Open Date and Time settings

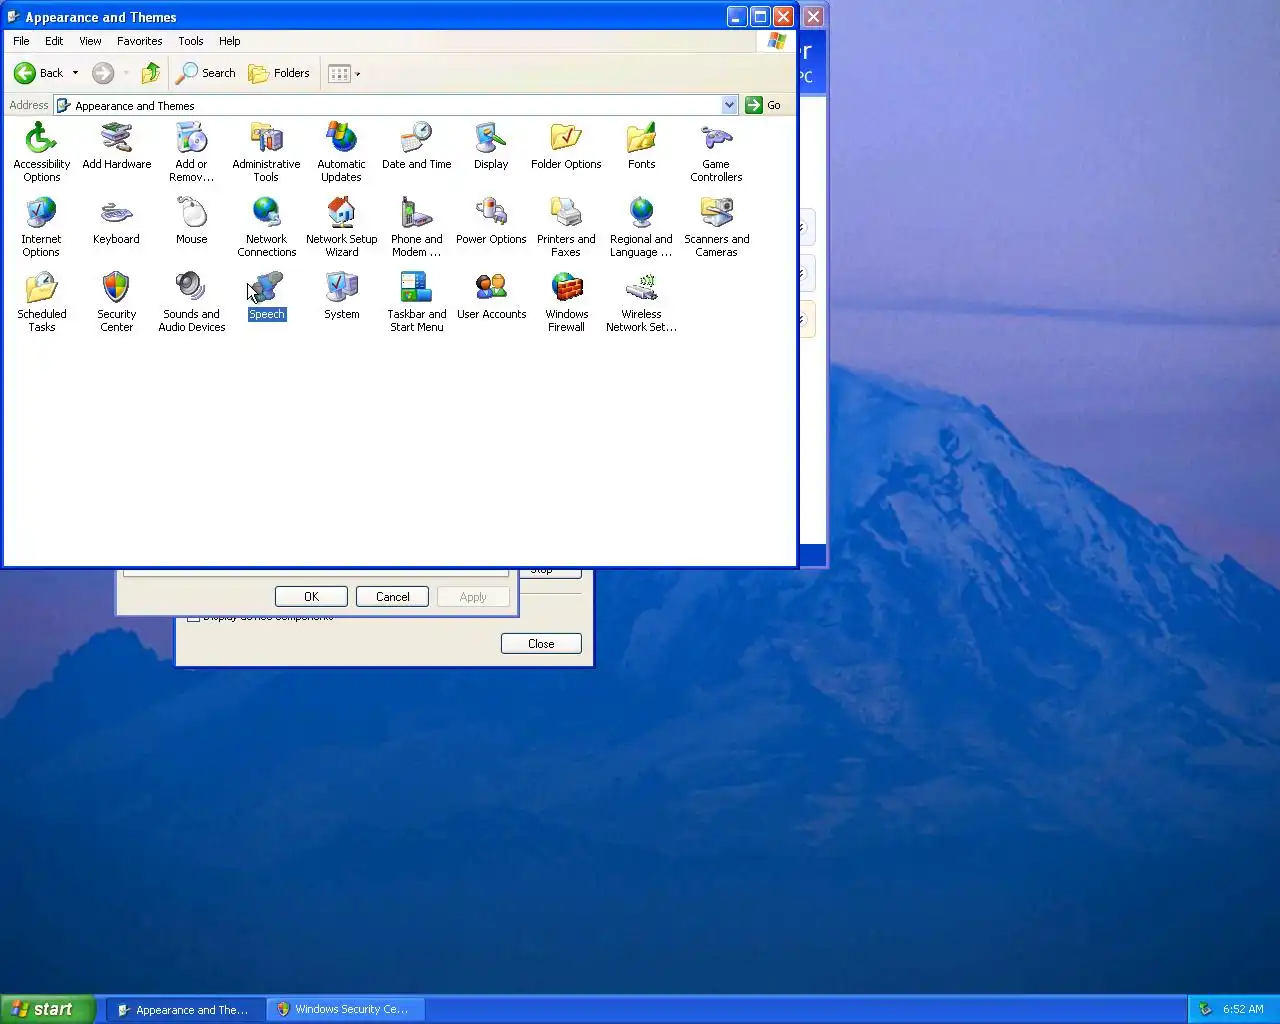pyautogui.click(x=416, y=146)
